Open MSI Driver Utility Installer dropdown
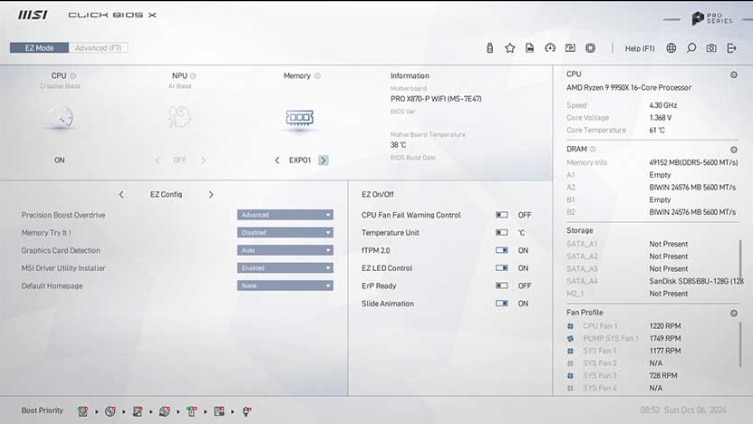The height and width of the screenshot is (424, 753). pyautogui.click(x=285, y=268)
